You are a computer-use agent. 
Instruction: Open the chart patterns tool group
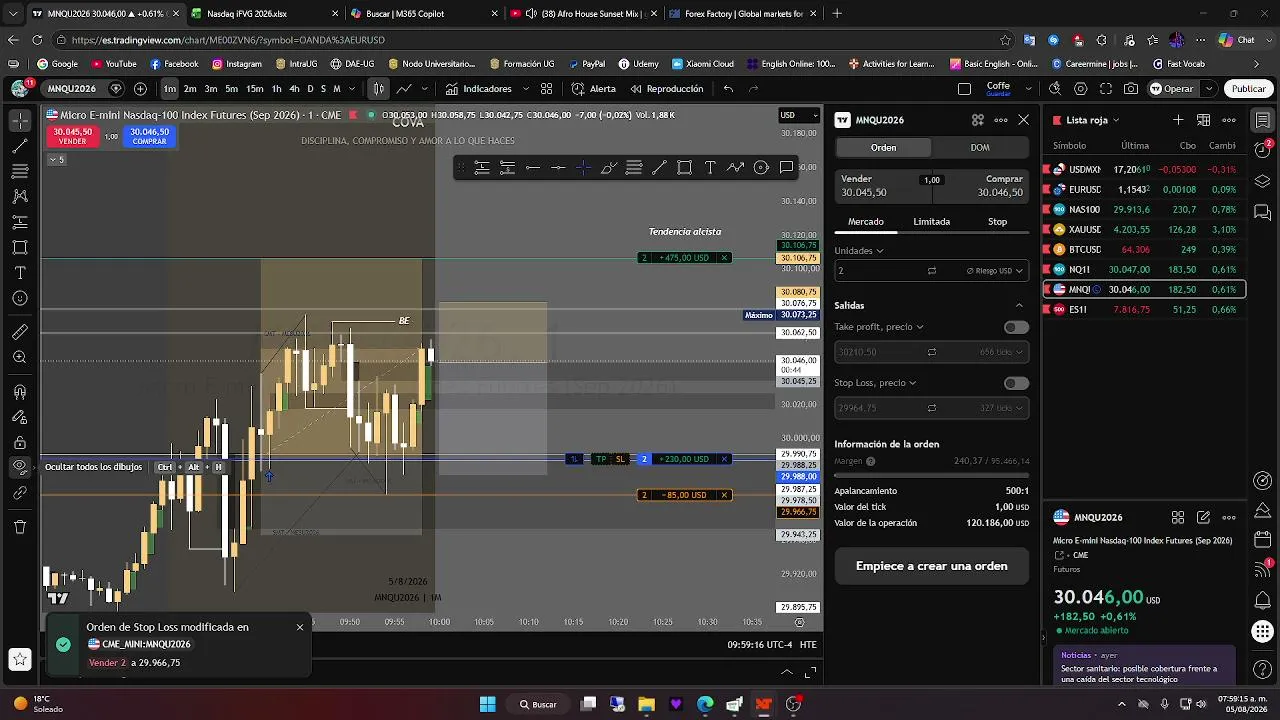(x=20, y=196)
